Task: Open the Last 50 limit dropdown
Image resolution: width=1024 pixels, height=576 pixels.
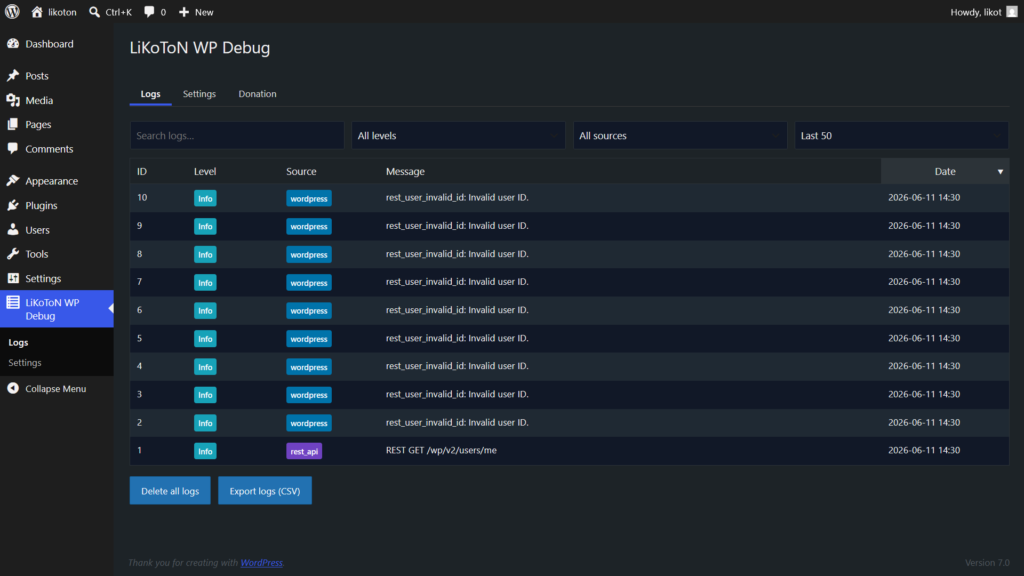Action: [x=901, y=136]
